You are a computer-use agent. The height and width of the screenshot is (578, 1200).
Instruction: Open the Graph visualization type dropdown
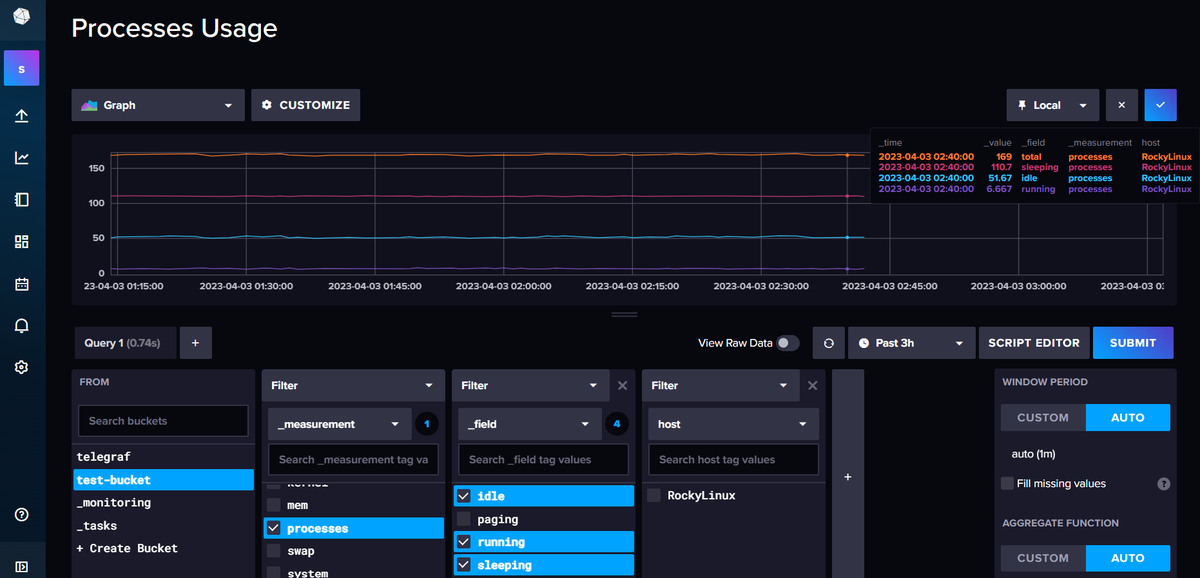(x=157, y=105)
